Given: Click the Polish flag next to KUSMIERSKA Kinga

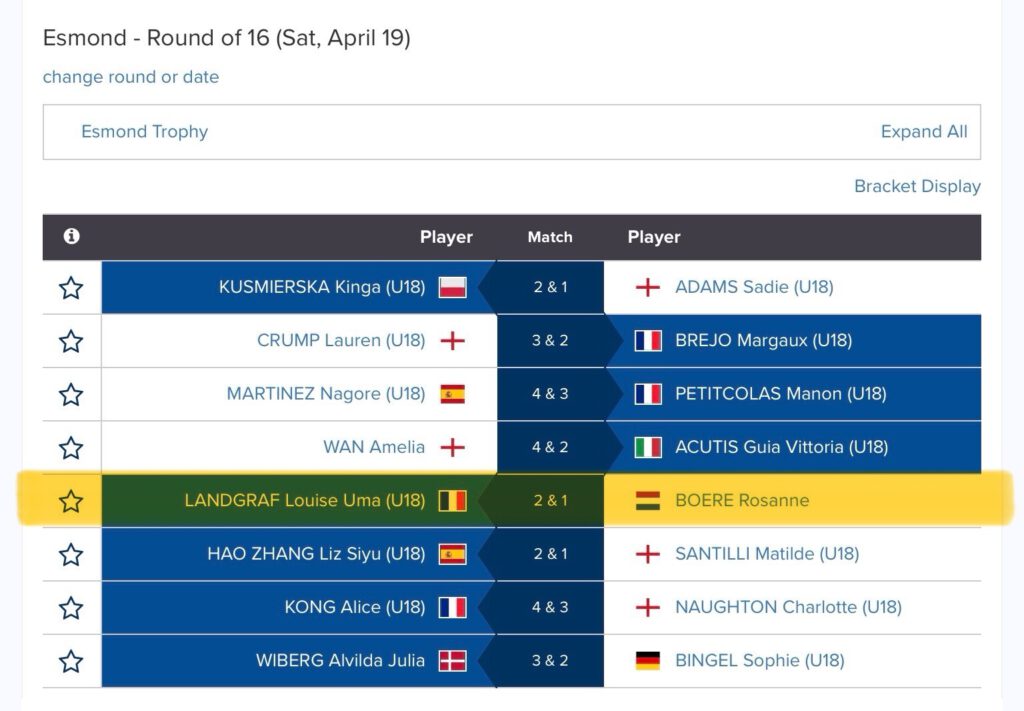Looking at the screenshot, I should tap(453, 287).
